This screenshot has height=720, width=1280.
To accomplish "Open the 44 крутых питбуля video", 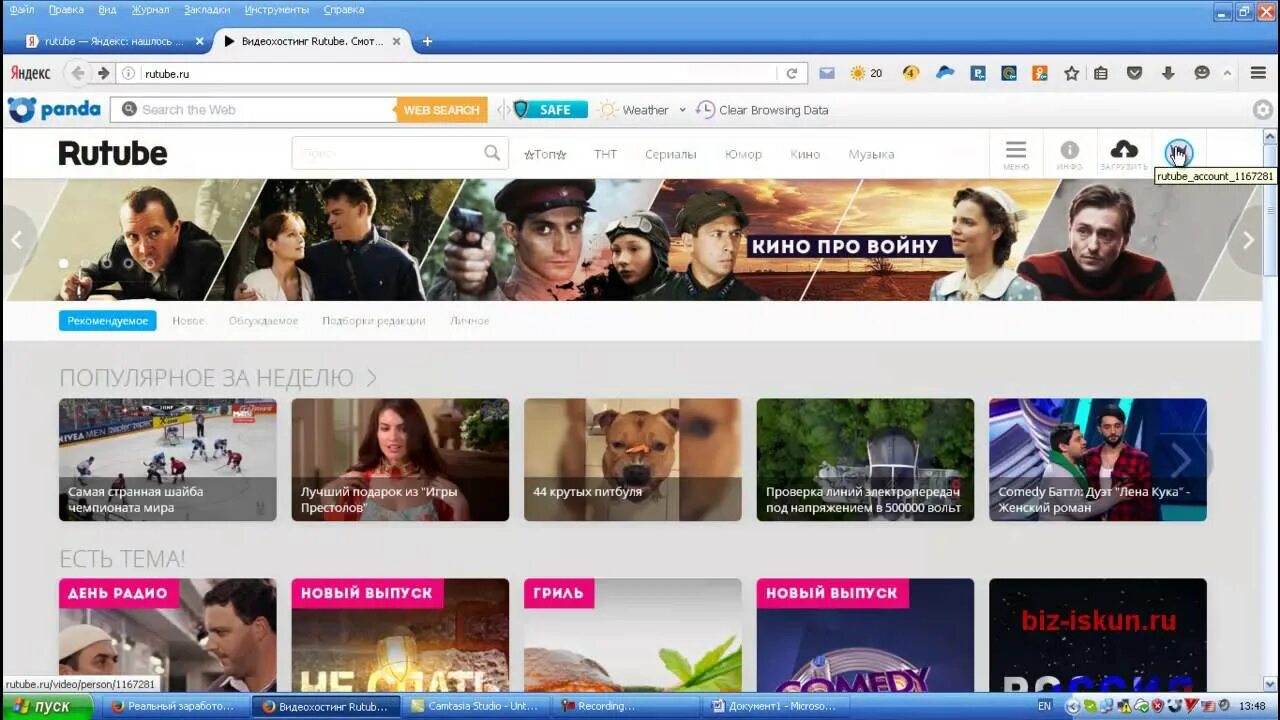I will [x=633, y=460].
